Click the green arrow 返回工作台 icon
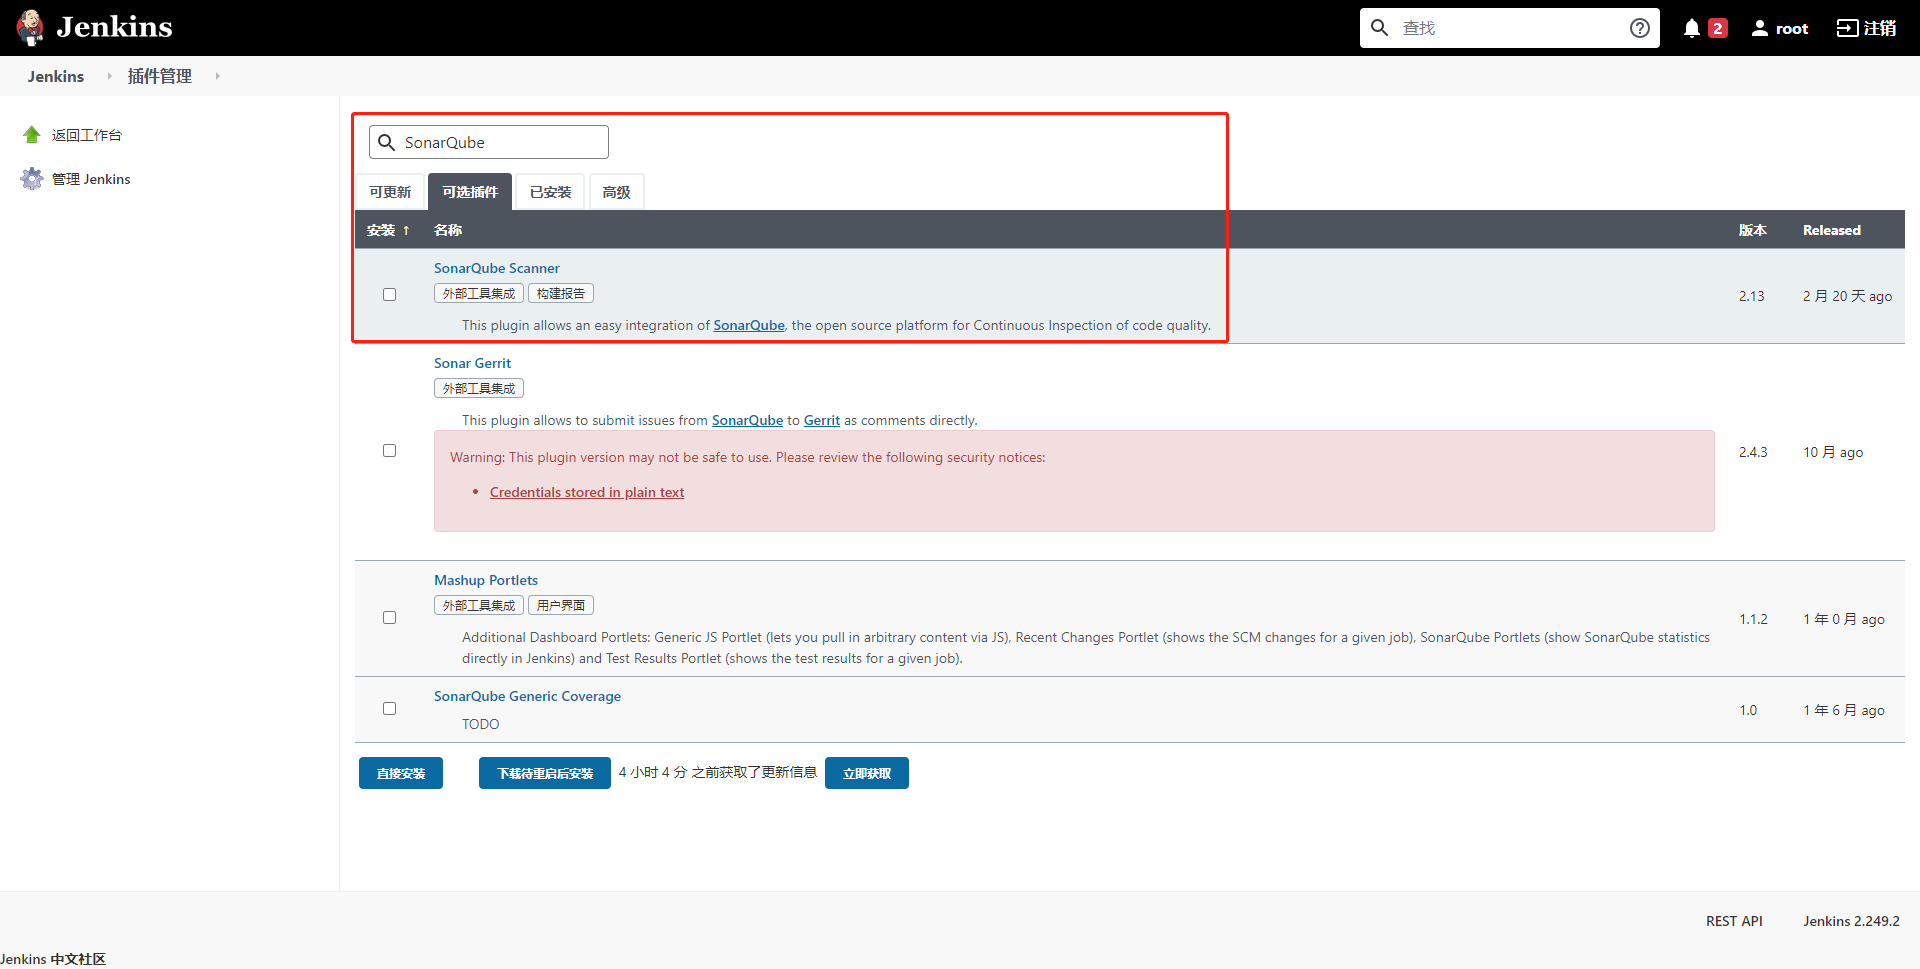Screen dimensions: 1920x969 click(32, 135)
